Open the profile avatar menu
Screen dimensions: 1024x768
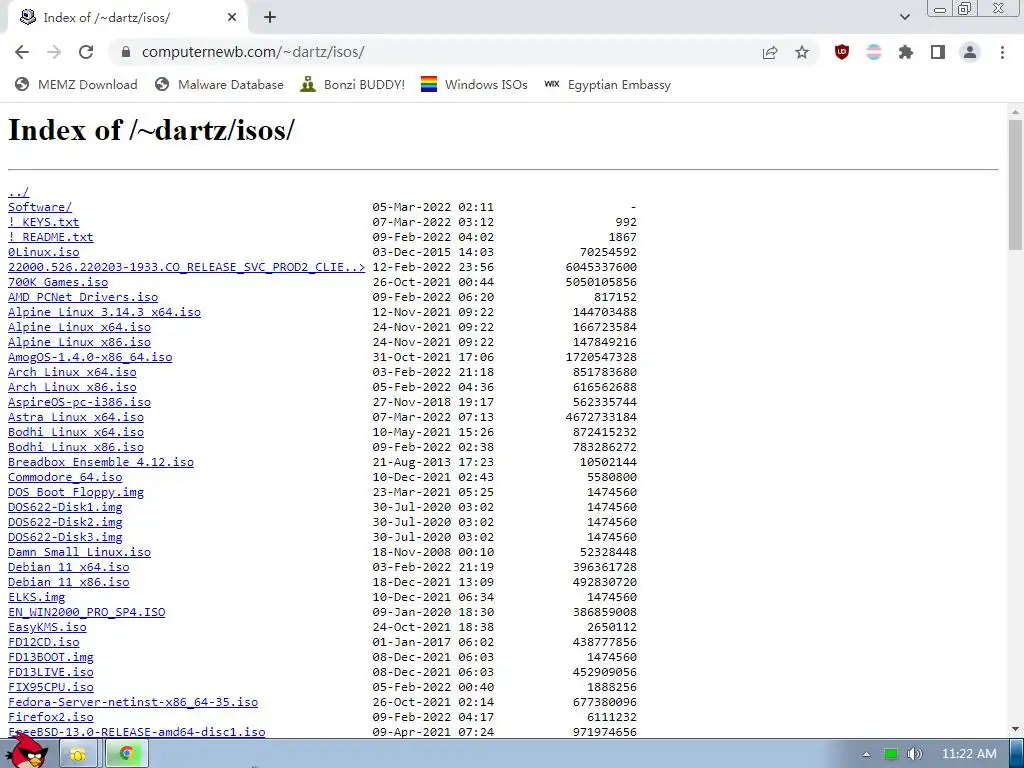(x=970, y=52)
